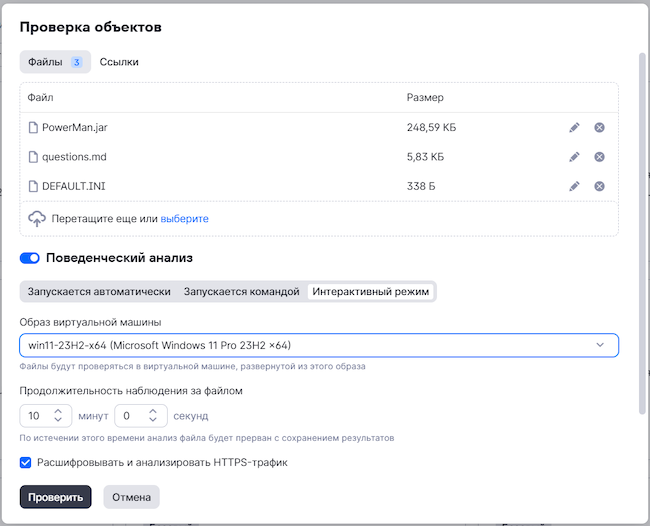This screenshot has width=650, height=526.
Task: Click the edit pencil for questions.md
Action: pos(574,157)
